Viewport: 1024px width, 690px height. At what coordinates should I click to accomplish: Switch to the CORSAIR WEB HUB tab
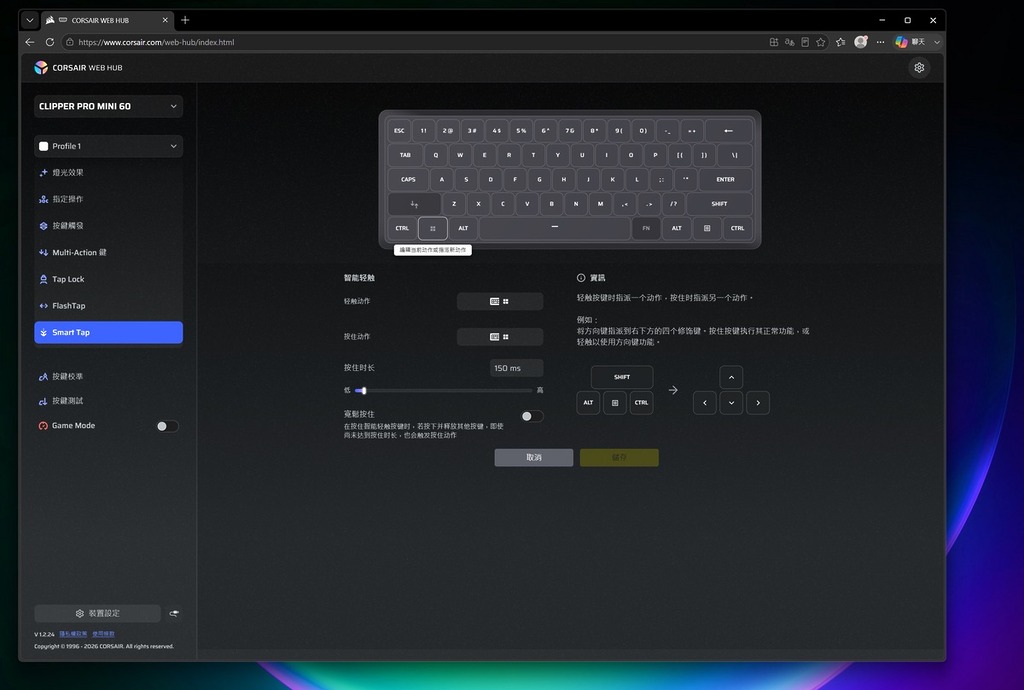(x=108, y=20)
